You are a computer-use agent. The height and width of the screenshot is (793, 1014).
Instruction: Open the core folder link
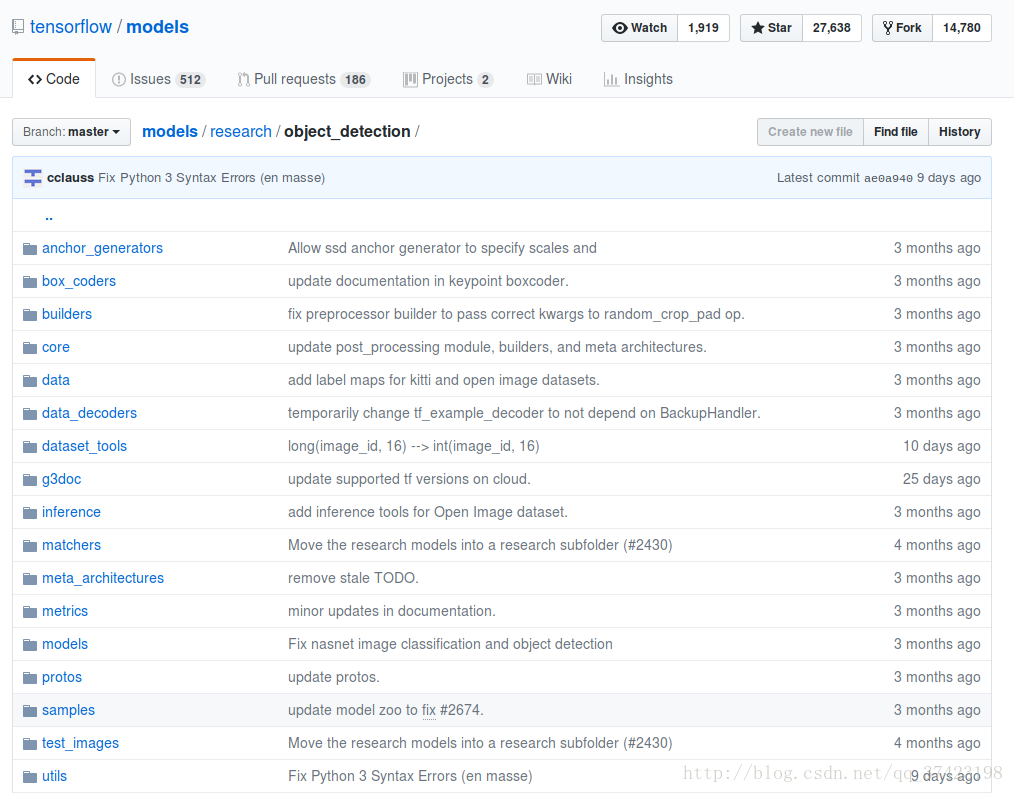pyautogui.click(x=56, y=347)
